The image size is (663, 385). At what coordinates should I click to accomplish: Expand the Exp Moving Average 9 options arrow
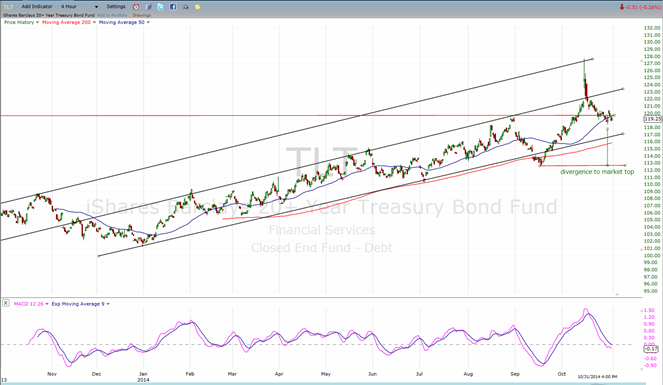click(x=108, y=304)
